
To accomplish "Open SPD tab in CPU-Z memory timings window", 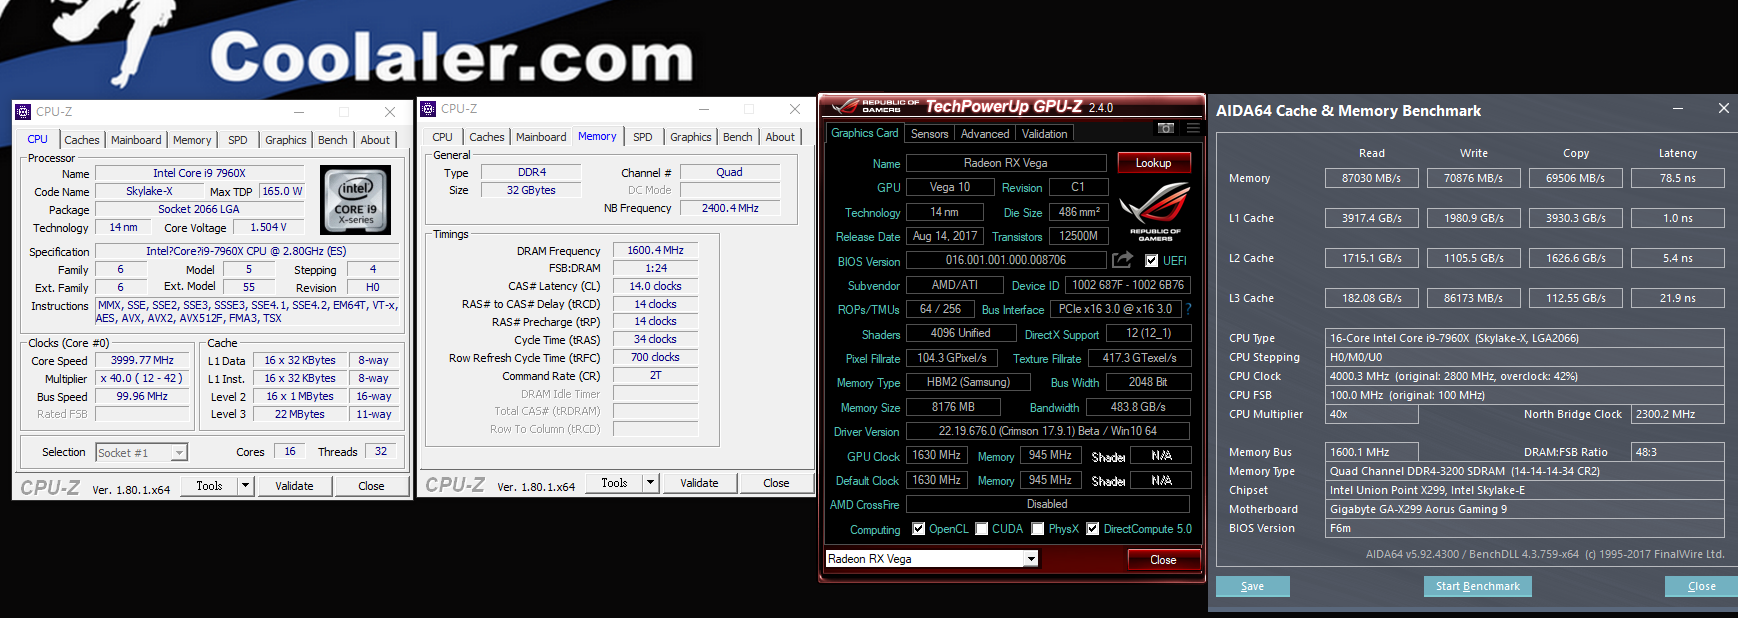I will pos(643,137).
